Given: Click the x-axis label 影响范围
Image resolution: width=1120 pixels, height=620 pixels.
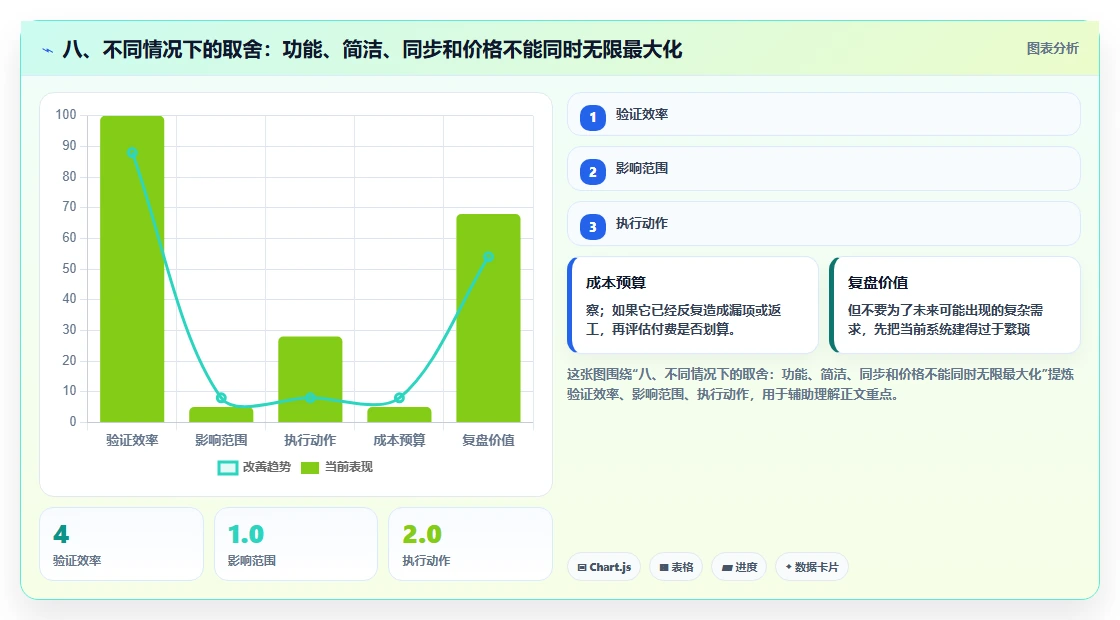Looking at the screenshot, I should (x=221, y=441).
